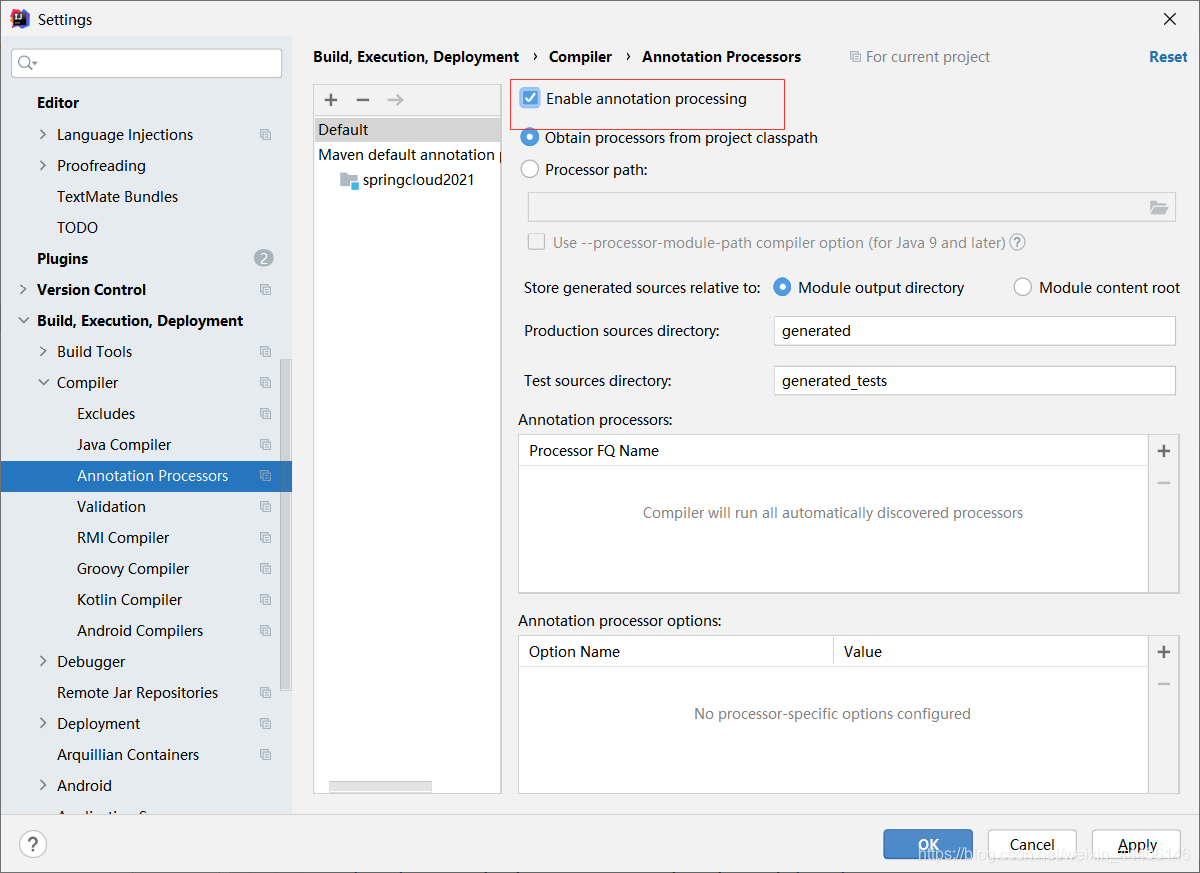This screenshot has width=1200, height=873.
Task: Open Settings help question mark
Action: point(33,844)
